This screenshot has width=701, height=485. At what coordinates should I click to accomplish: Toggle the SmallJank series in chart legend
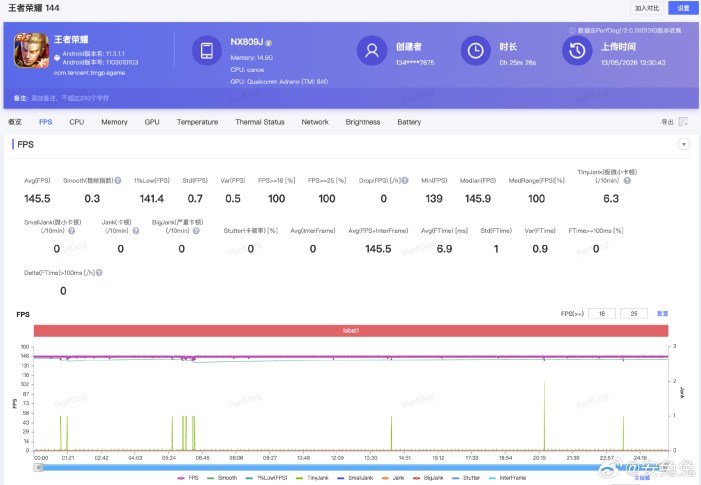coord(355,478)
